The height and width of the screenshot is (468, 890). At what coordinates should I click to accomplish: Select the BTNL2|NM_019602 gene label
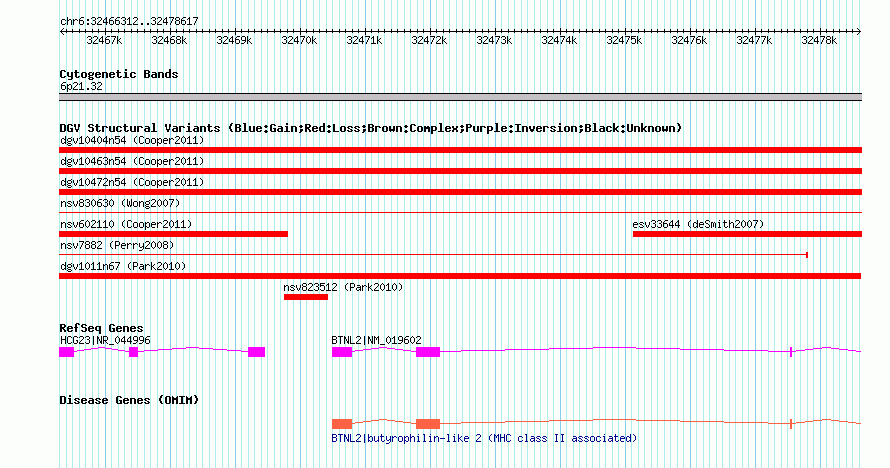(376, 340)
